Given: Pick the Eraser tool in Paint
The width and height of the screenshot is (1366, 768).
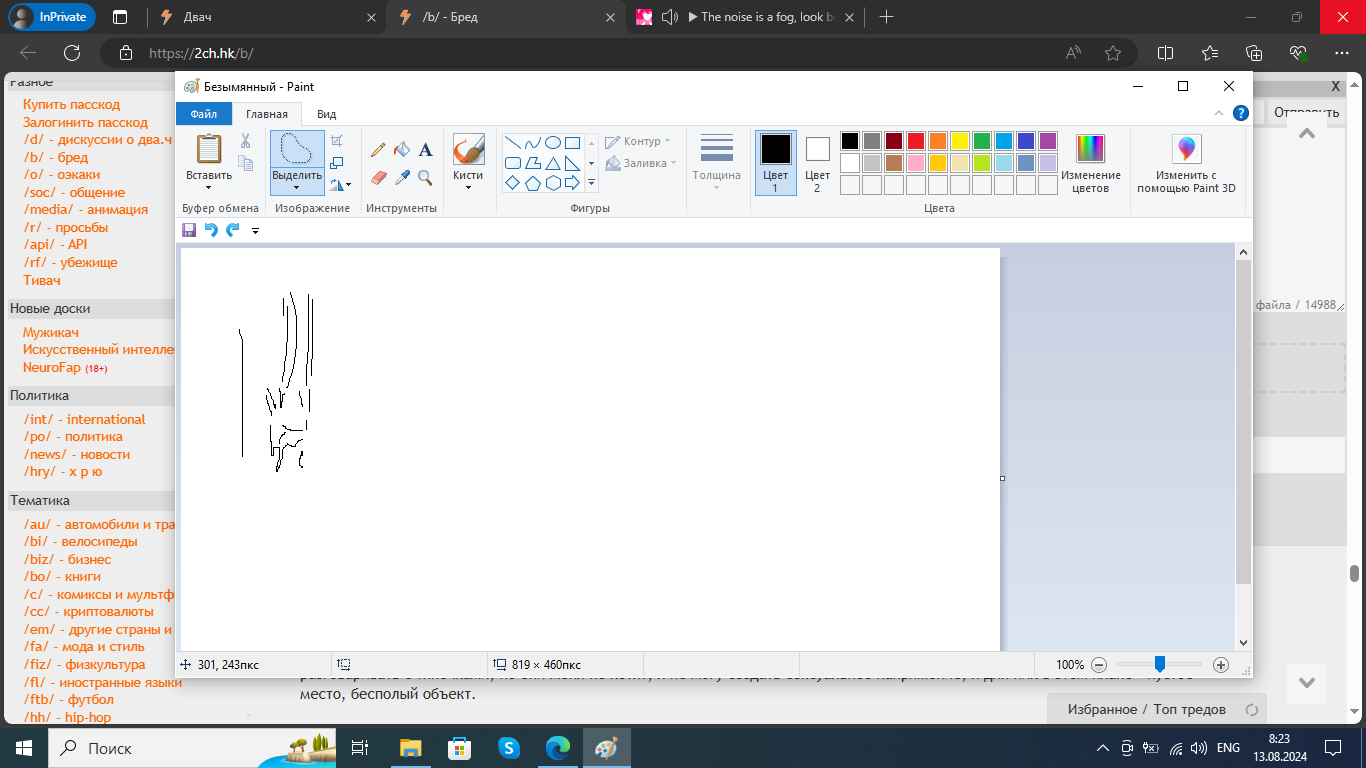Looking at the screenshot, I should click(378, 177).
